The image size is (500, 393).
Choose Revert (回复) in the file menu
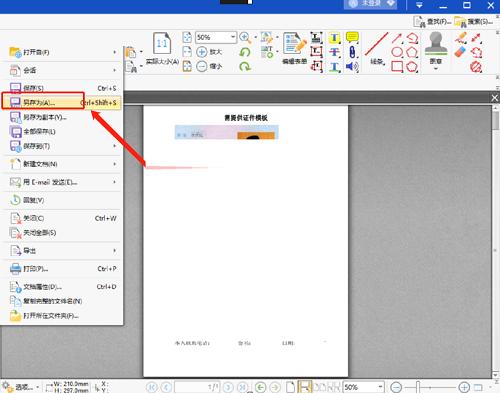pos(62,200)
